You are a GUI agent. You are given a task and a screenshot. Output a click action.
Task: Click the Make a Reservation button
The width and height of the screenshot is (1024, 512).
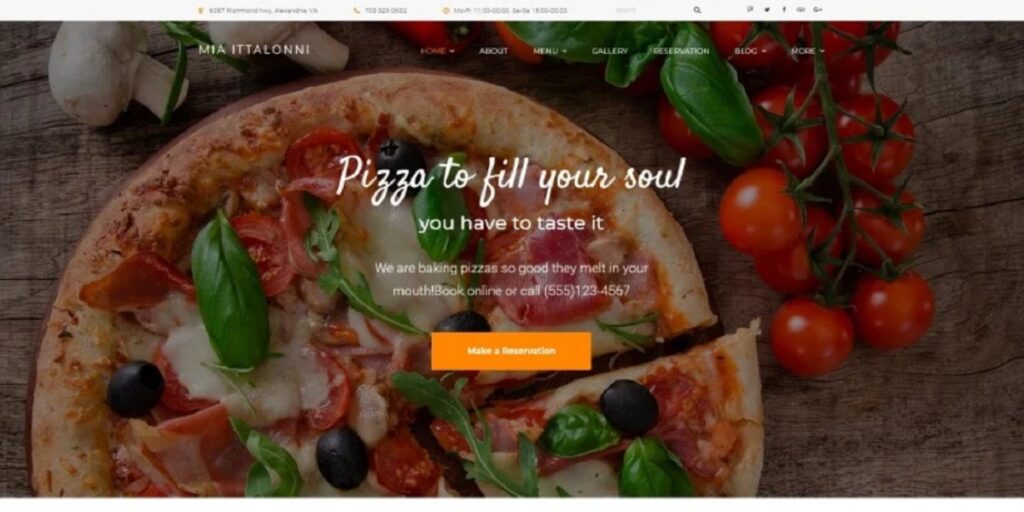click(x=511, y=351)
